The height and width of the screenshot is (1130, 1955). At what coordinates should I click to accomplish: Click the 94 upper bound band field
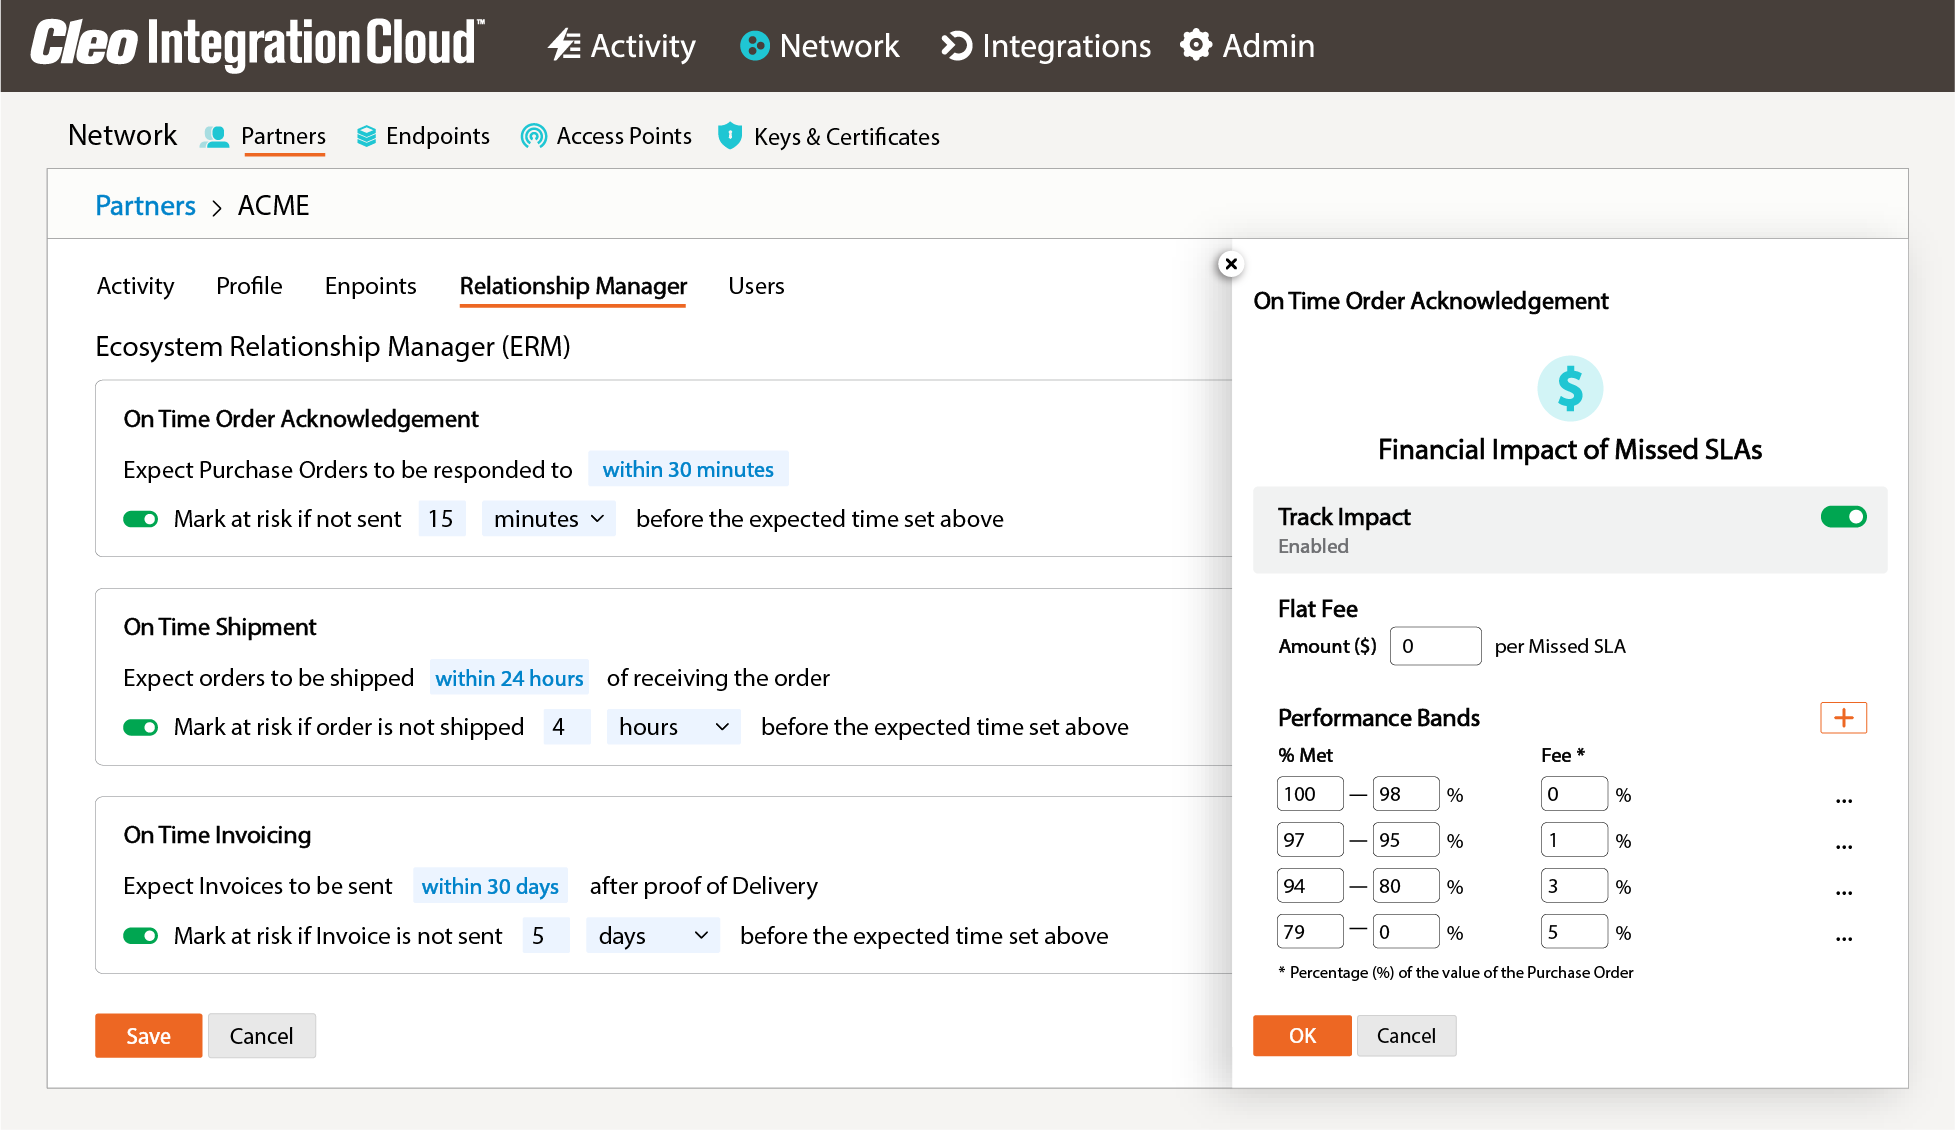point(1309,886)
